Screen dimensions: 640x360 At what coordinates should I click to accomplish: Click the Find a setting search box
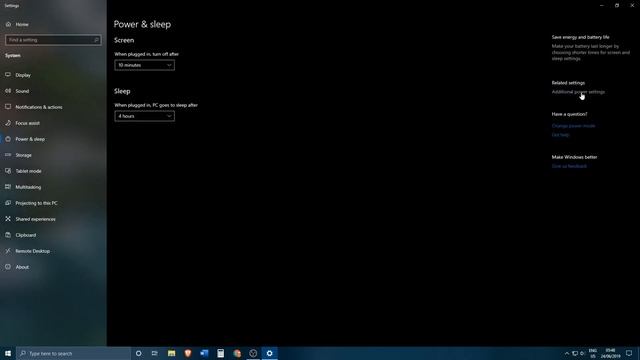pos(53,40)
